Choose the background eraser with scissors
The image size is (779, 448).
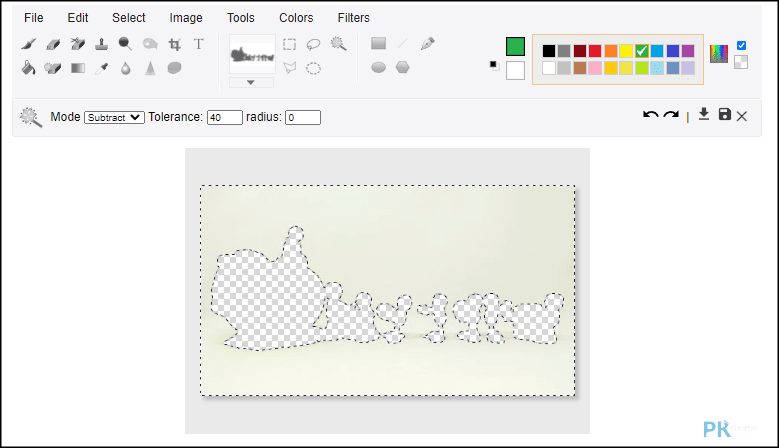(78, 44)
